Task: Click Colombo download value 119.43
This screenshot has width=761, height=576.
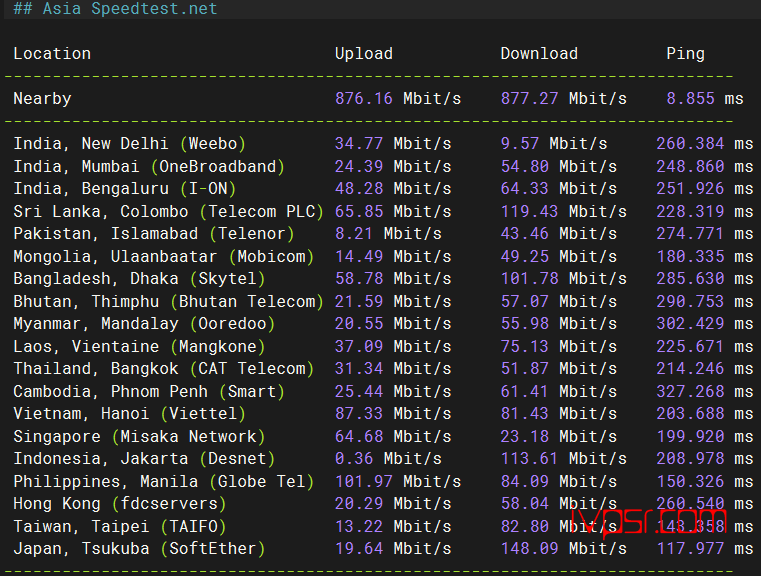Action: [529, 212]
